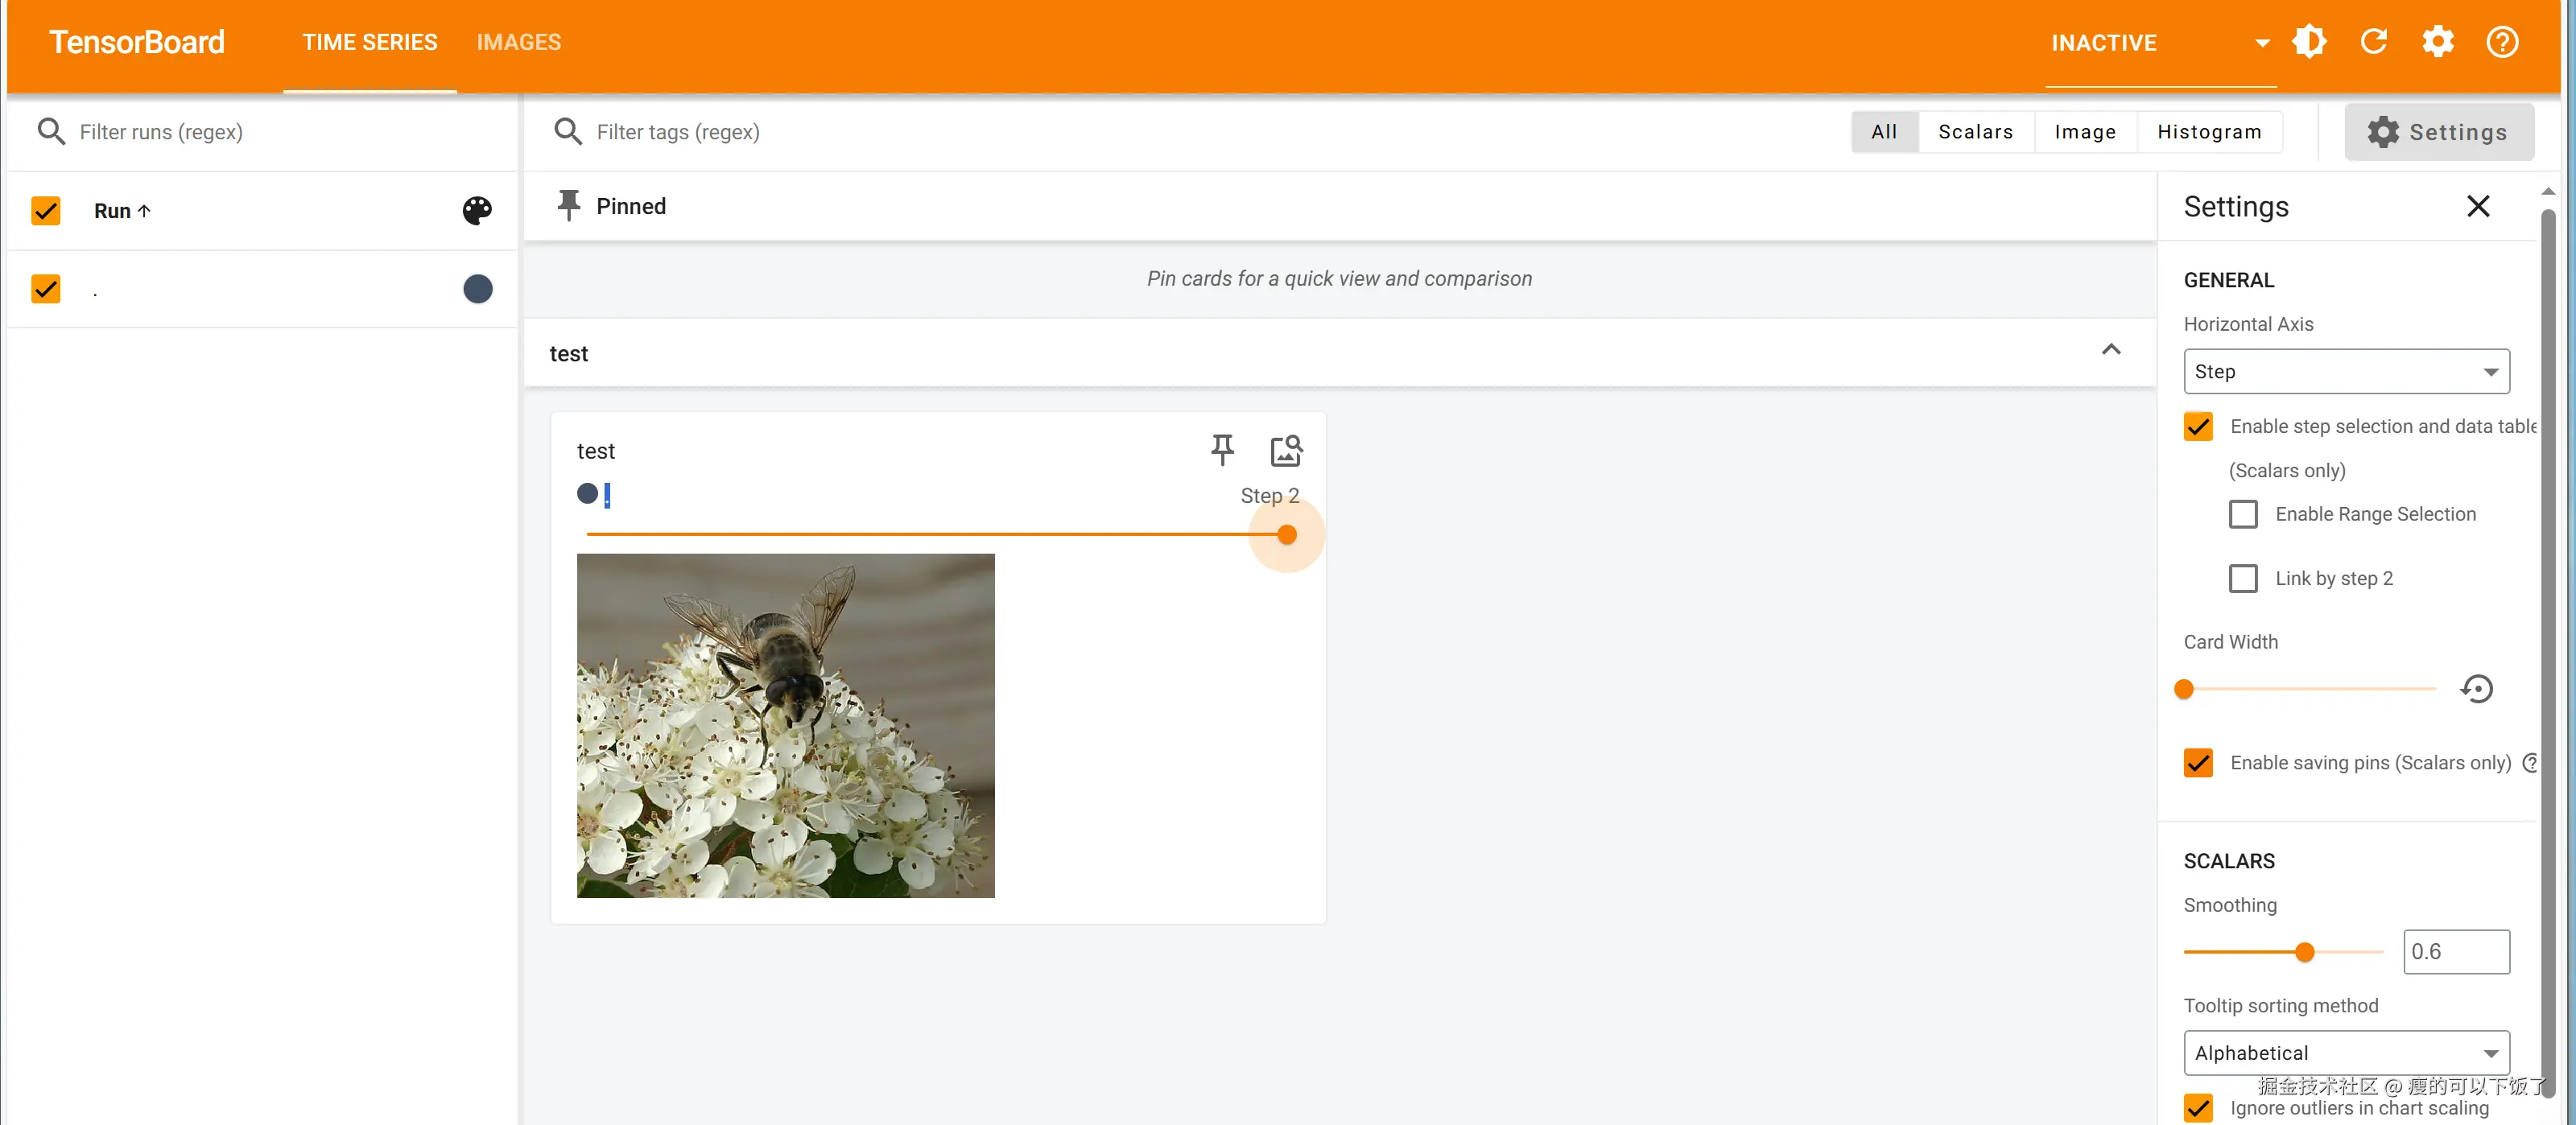Filter cards to Histogram only
2576x1125 pixels.
[x=2209, y=132]
